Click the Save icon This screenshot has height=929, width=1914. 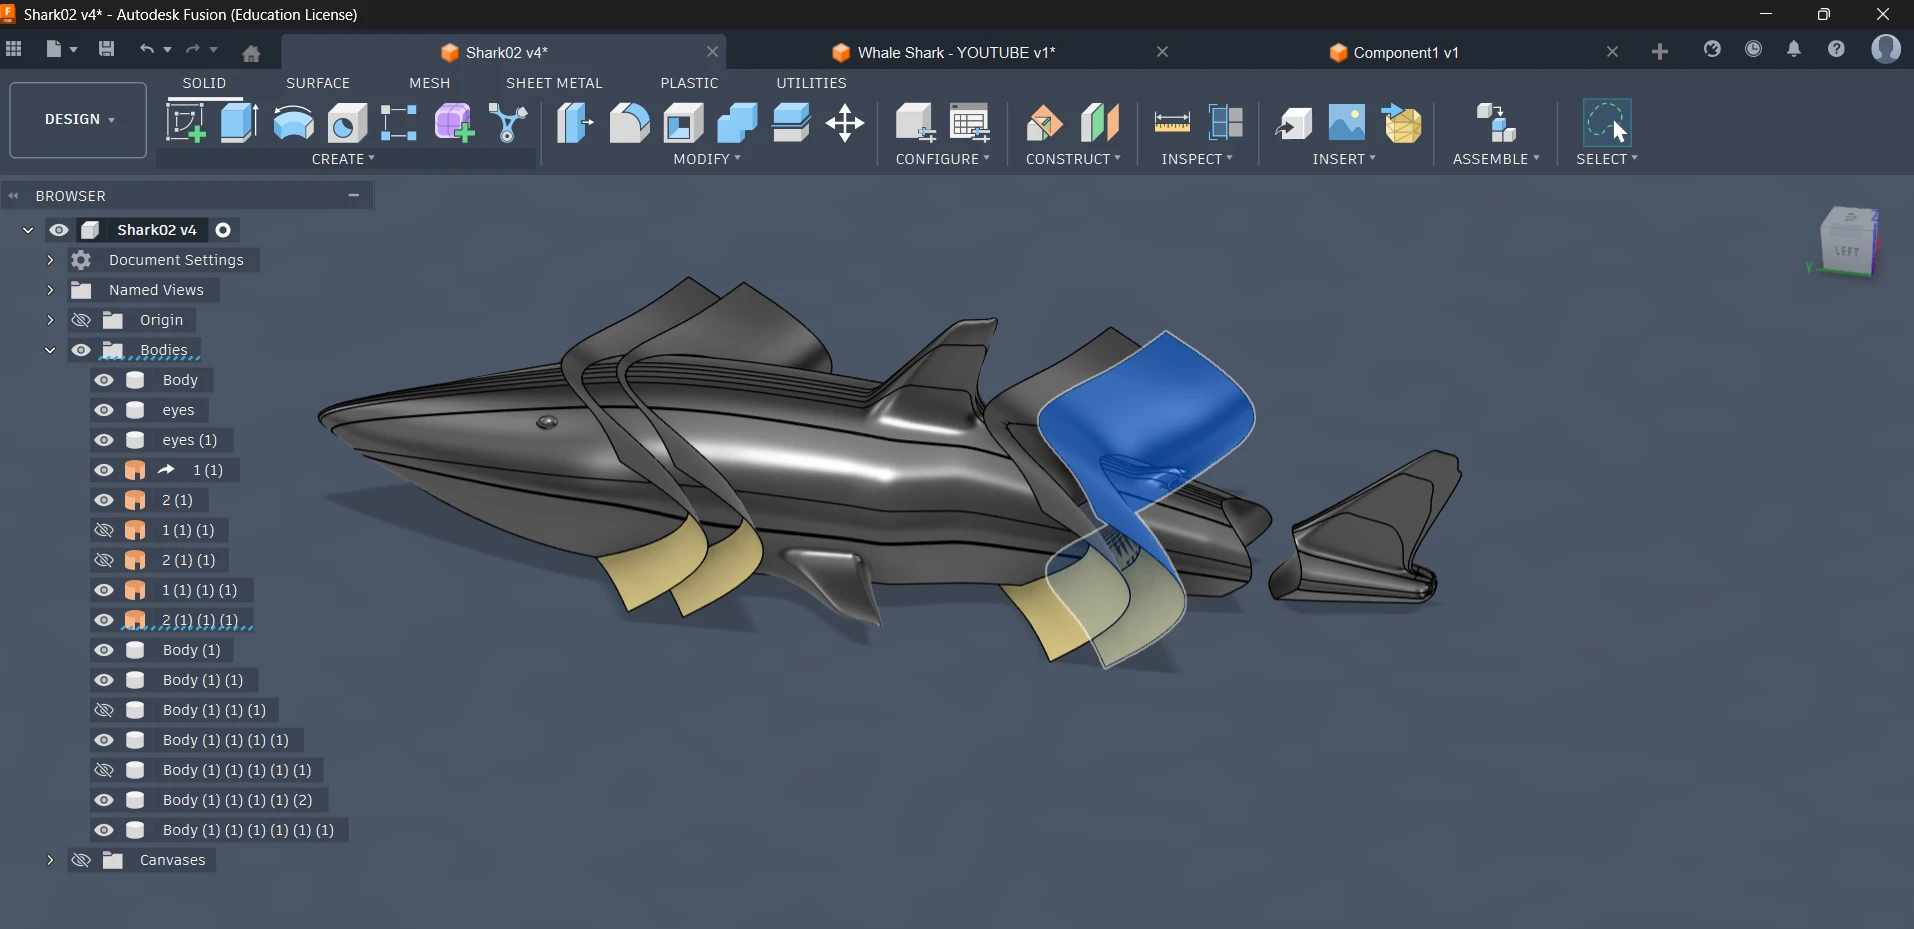[x=107, y=49]
